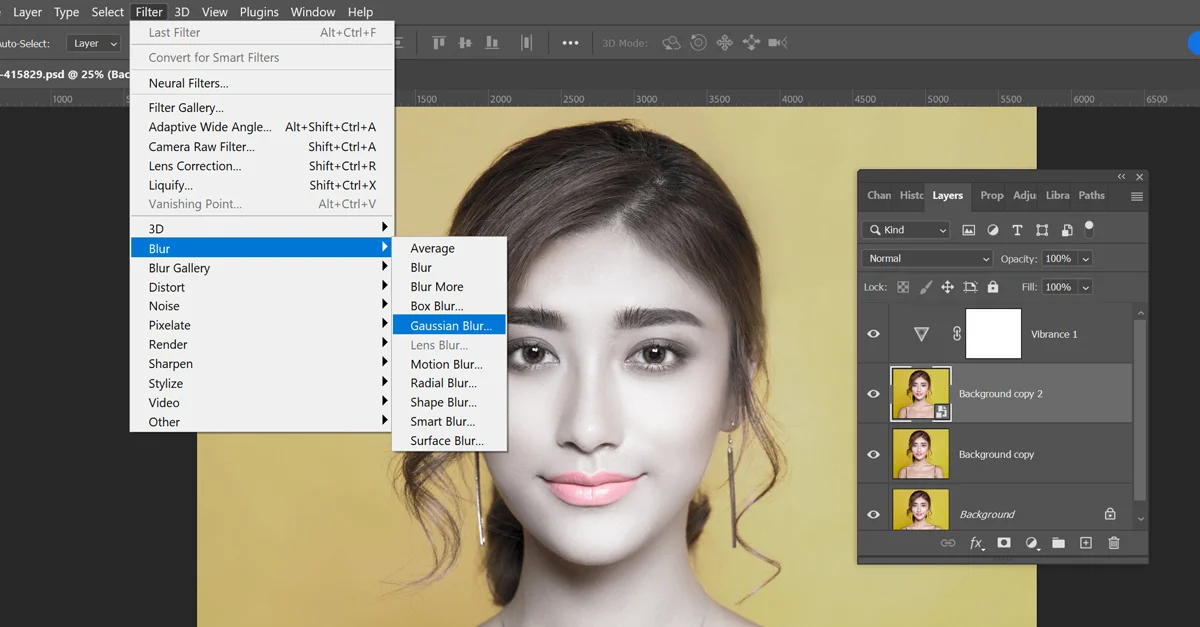This screenshot has width=1200, height=627.
Task: Click prevent artboard auto-nesting lock icon
Action: [970, 287]
